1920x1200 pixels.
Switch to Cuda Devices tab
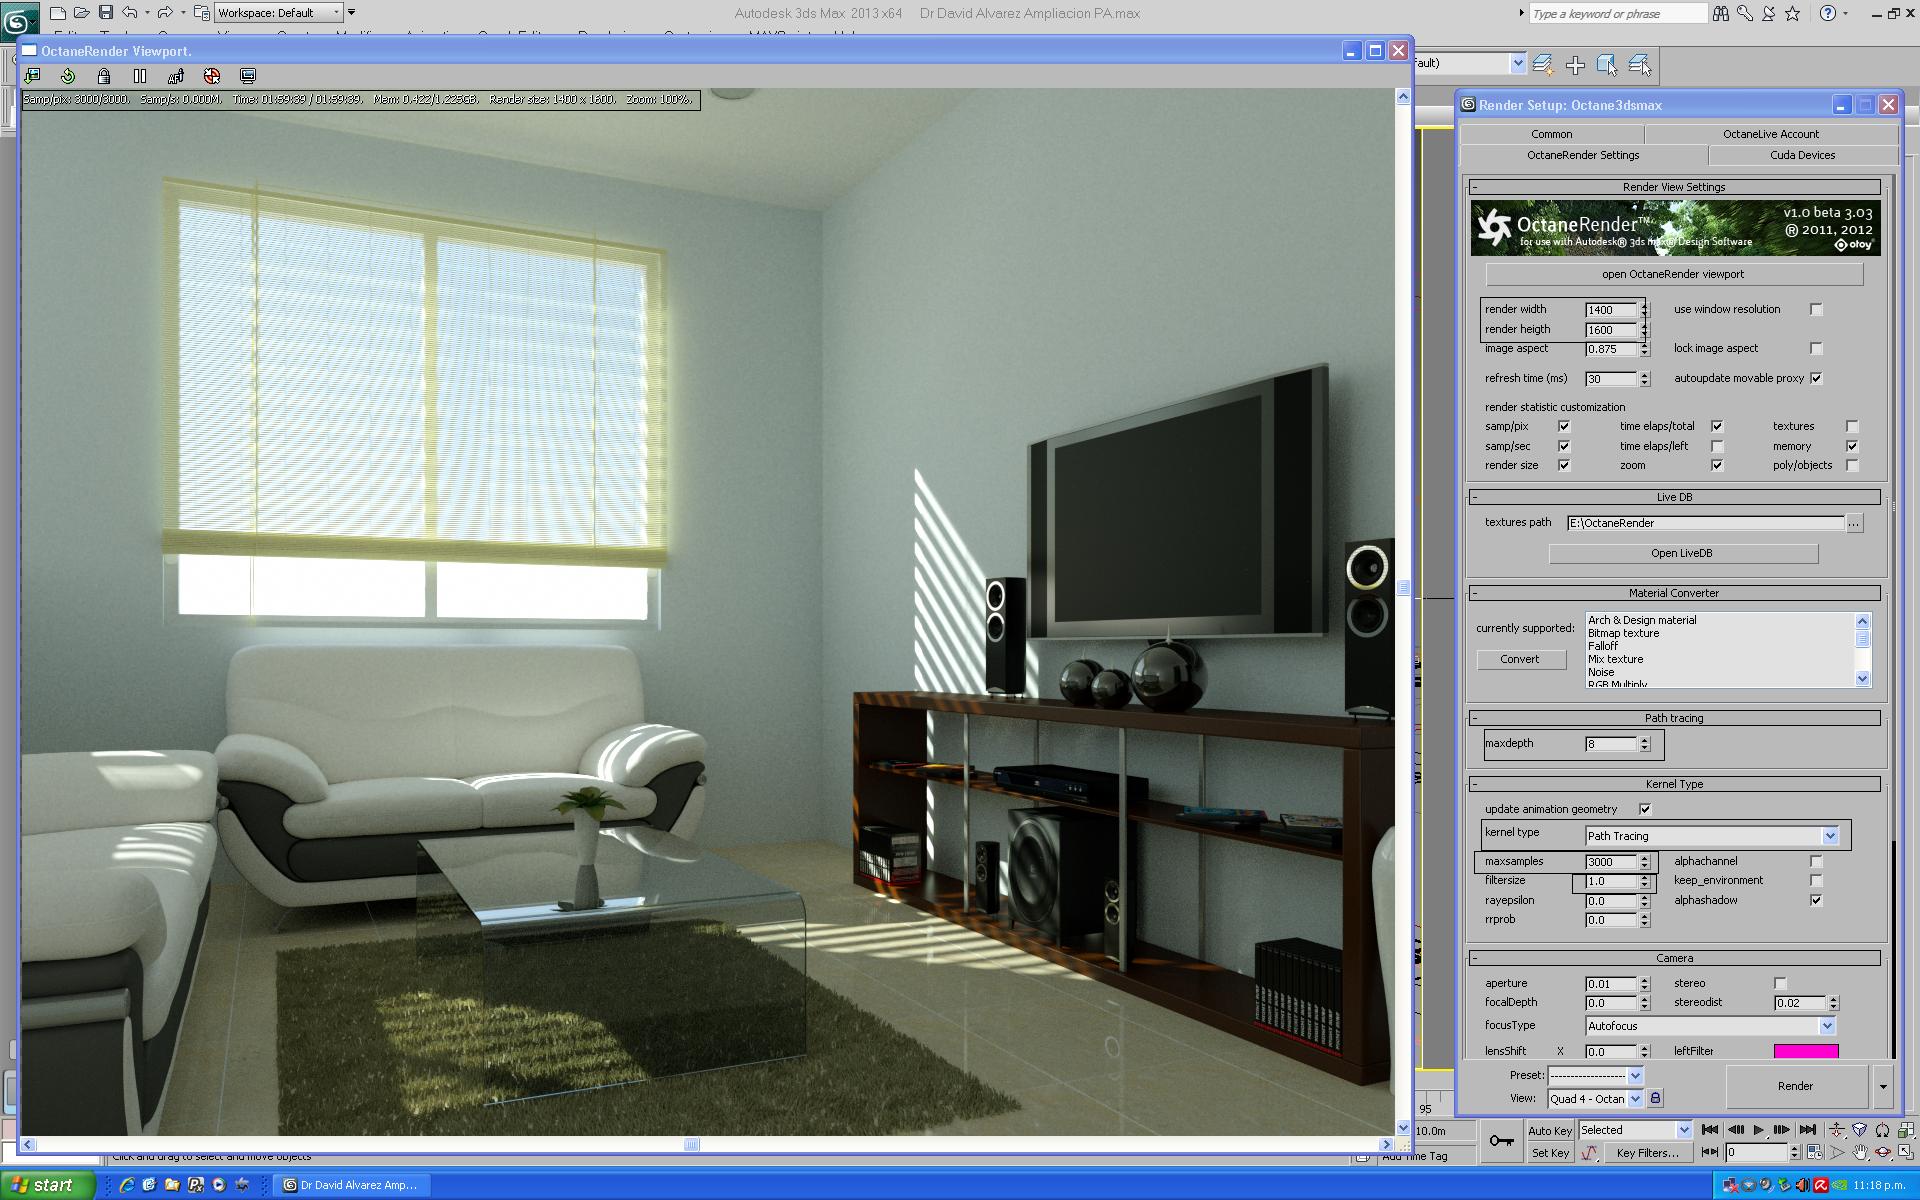(x=1802, y=155)
